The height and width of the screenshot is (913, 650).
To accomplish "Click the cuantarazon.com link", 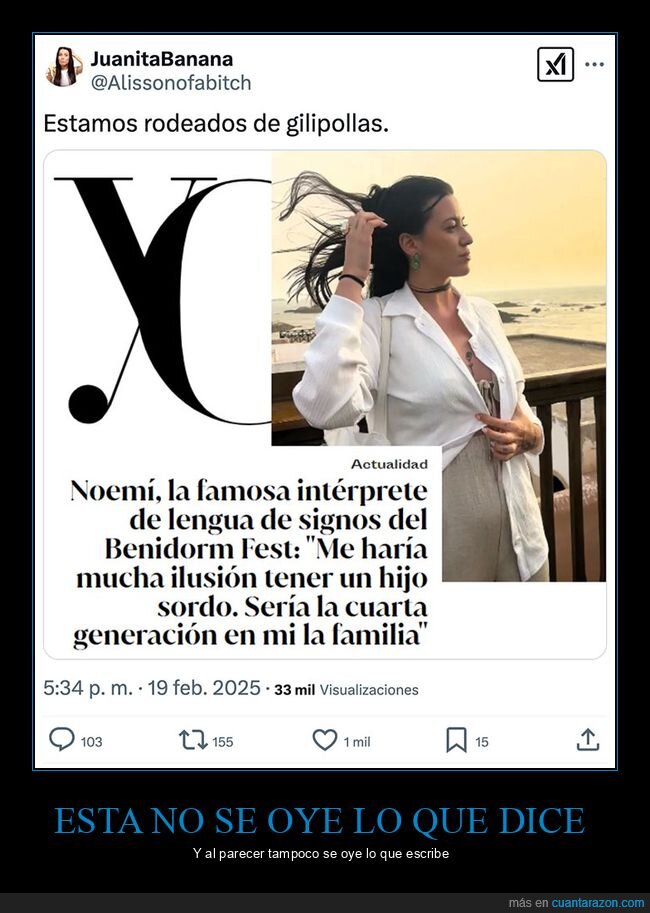I will tap(598, 903).
